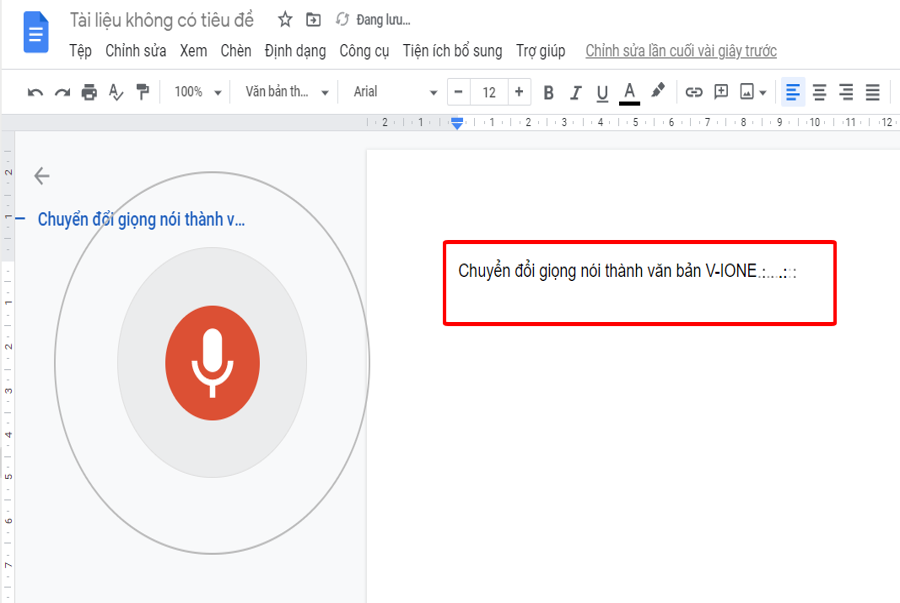
Task: Open the text color picker
Action: [x=630, y=94]
